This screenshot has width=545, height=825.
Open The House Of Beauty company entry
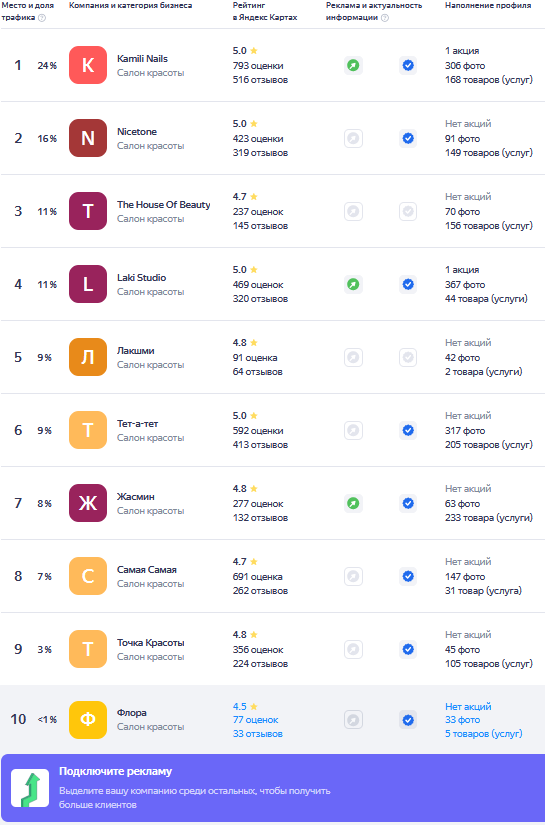[164, 205]
